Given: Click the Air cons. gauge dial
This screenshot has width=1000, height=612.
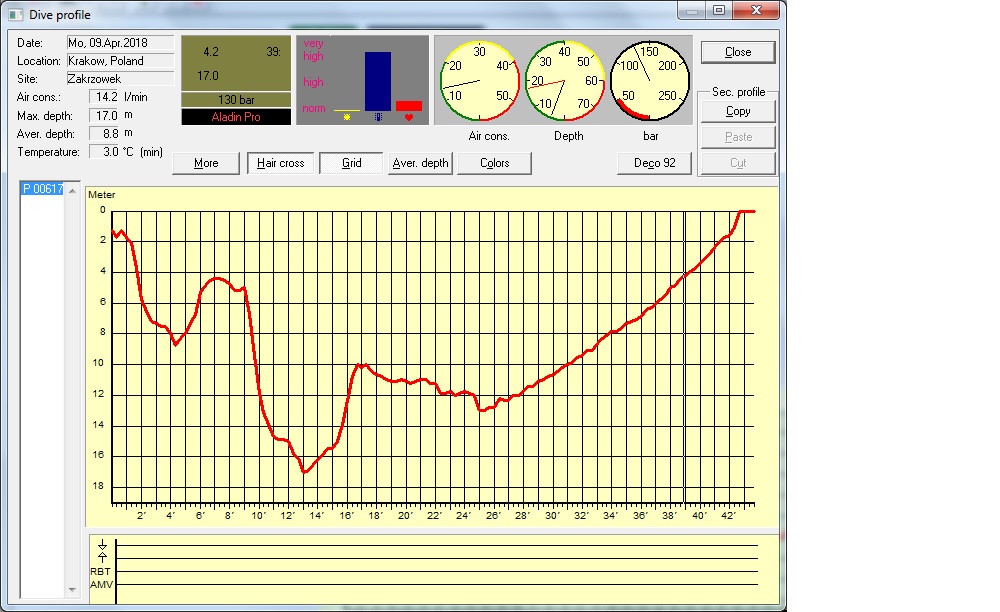Looking at the screenshot, I should (x=479, y=81).
